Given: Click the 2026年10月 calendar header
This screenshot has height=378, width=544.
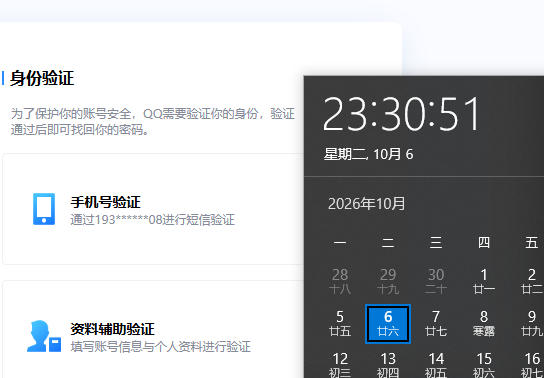Looking at the screenshot, I should click(366, 204).
